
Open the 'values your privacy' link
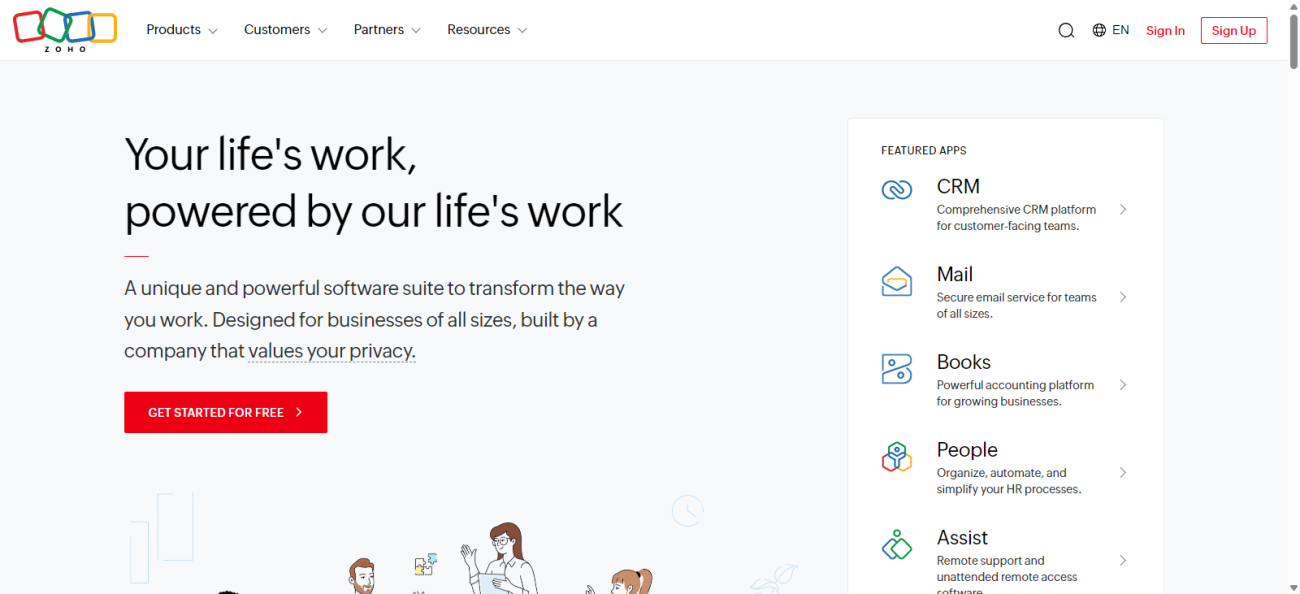[331, 351]
